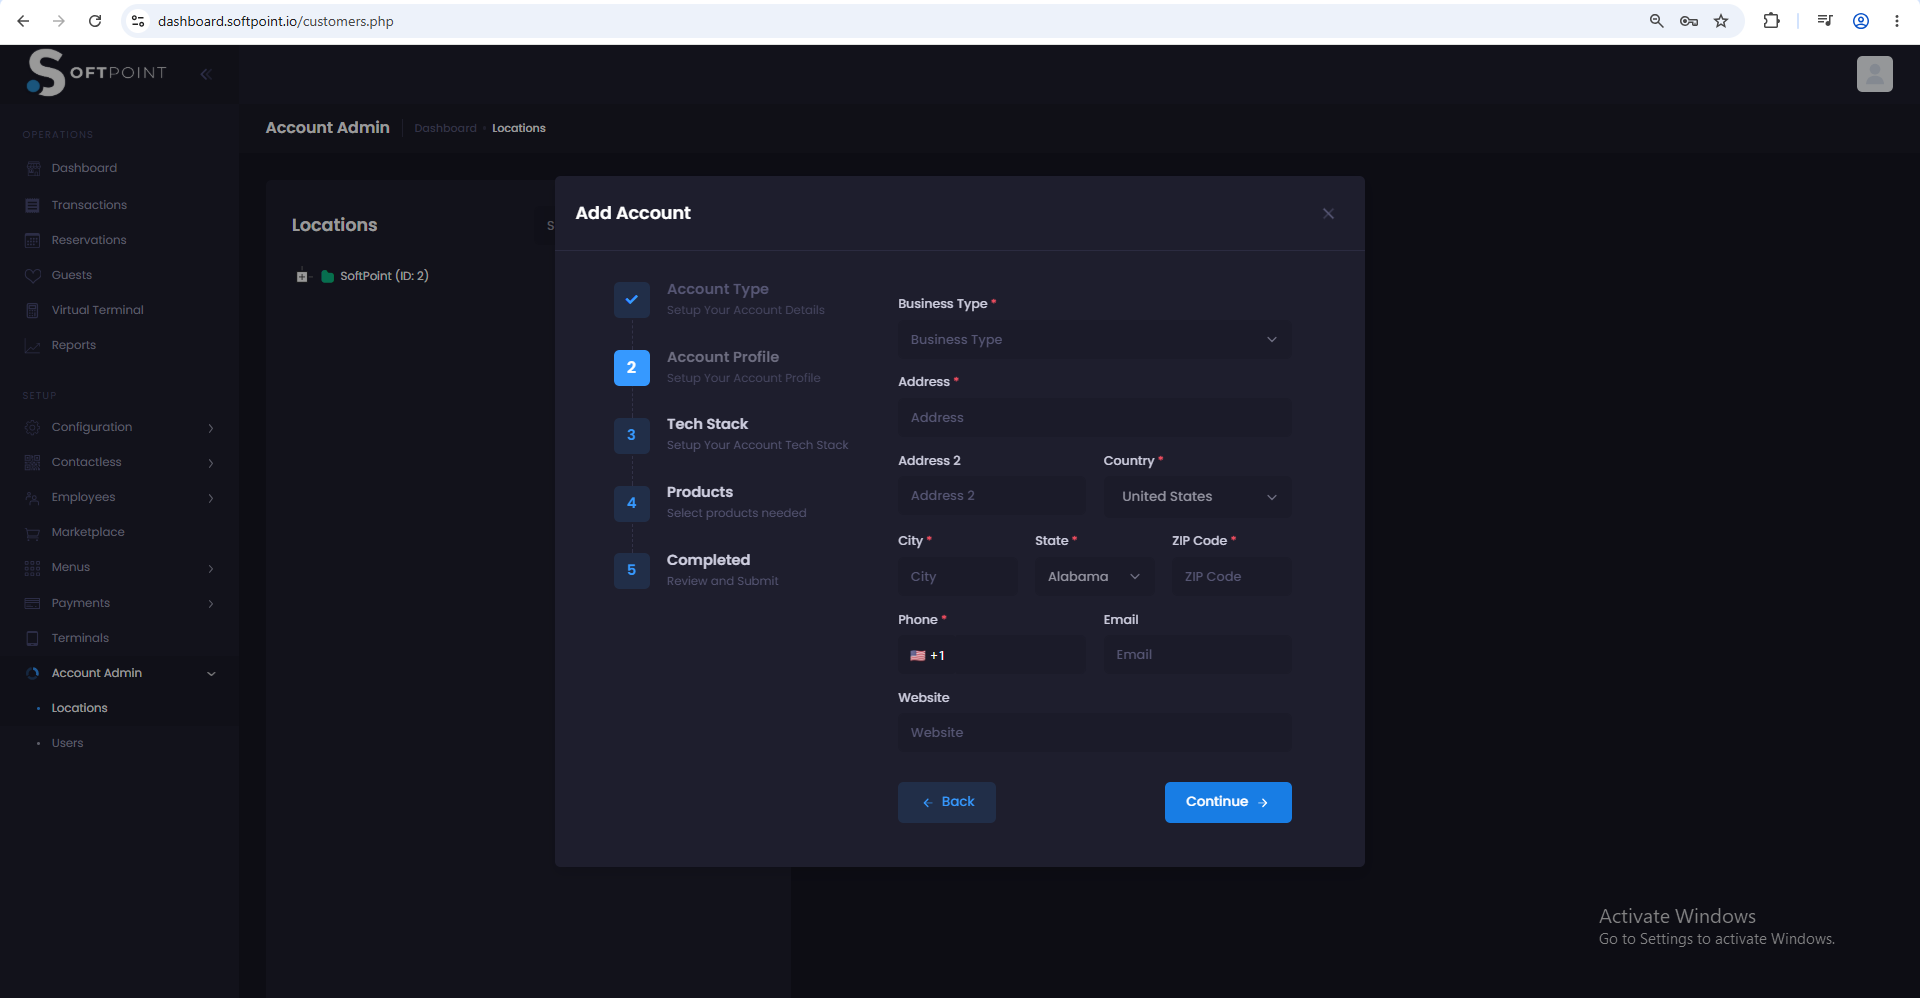Image resolution: width=1920 pixels, height=998 pixels.
Task: Click browser address bar URL
Action: 275,21
